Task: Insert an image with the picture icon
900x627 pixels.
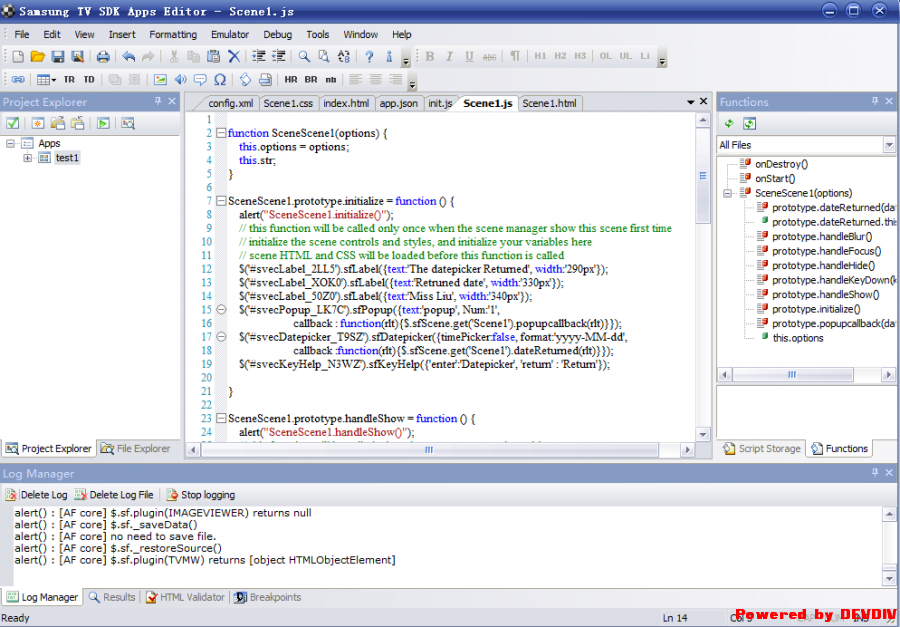Action: pyautogui.click(x=160, y=79)
